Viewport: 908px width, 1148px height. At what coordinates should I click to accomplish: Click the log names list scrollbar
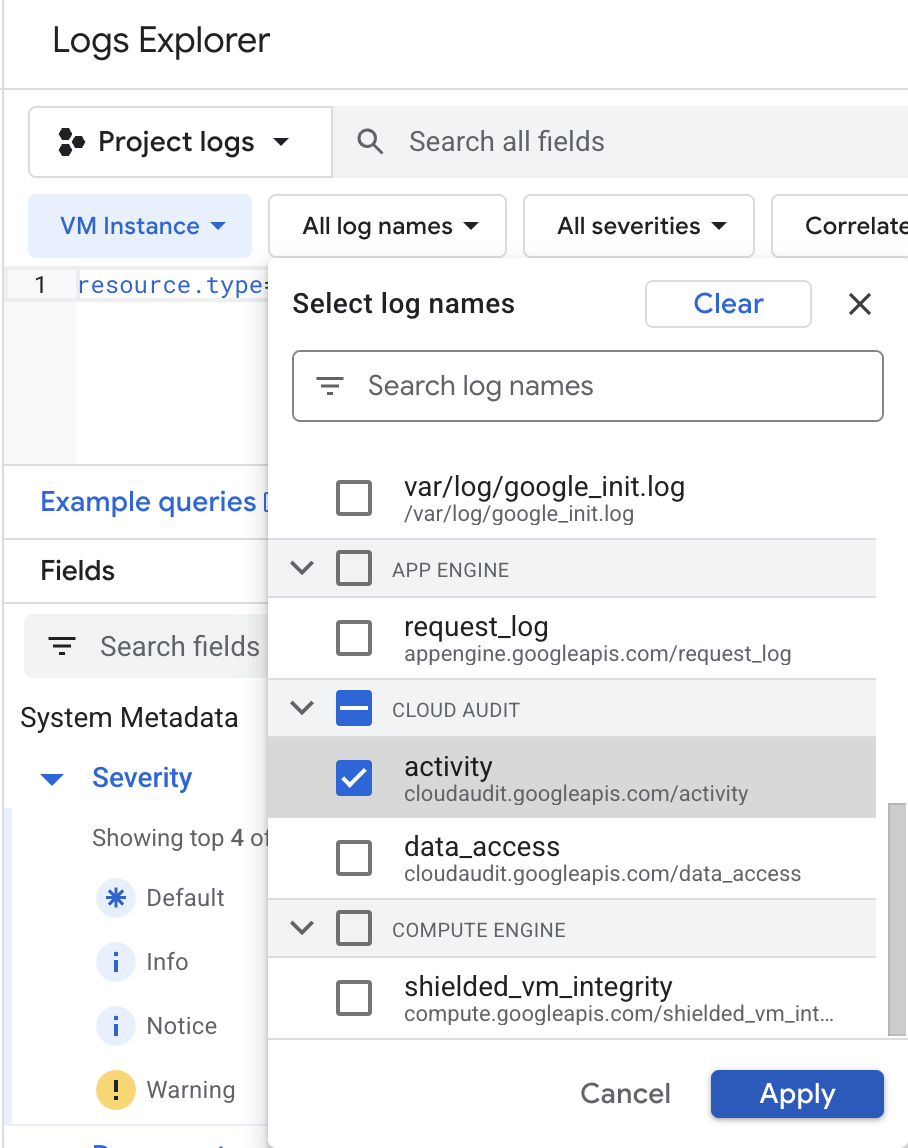coord(896,919)
